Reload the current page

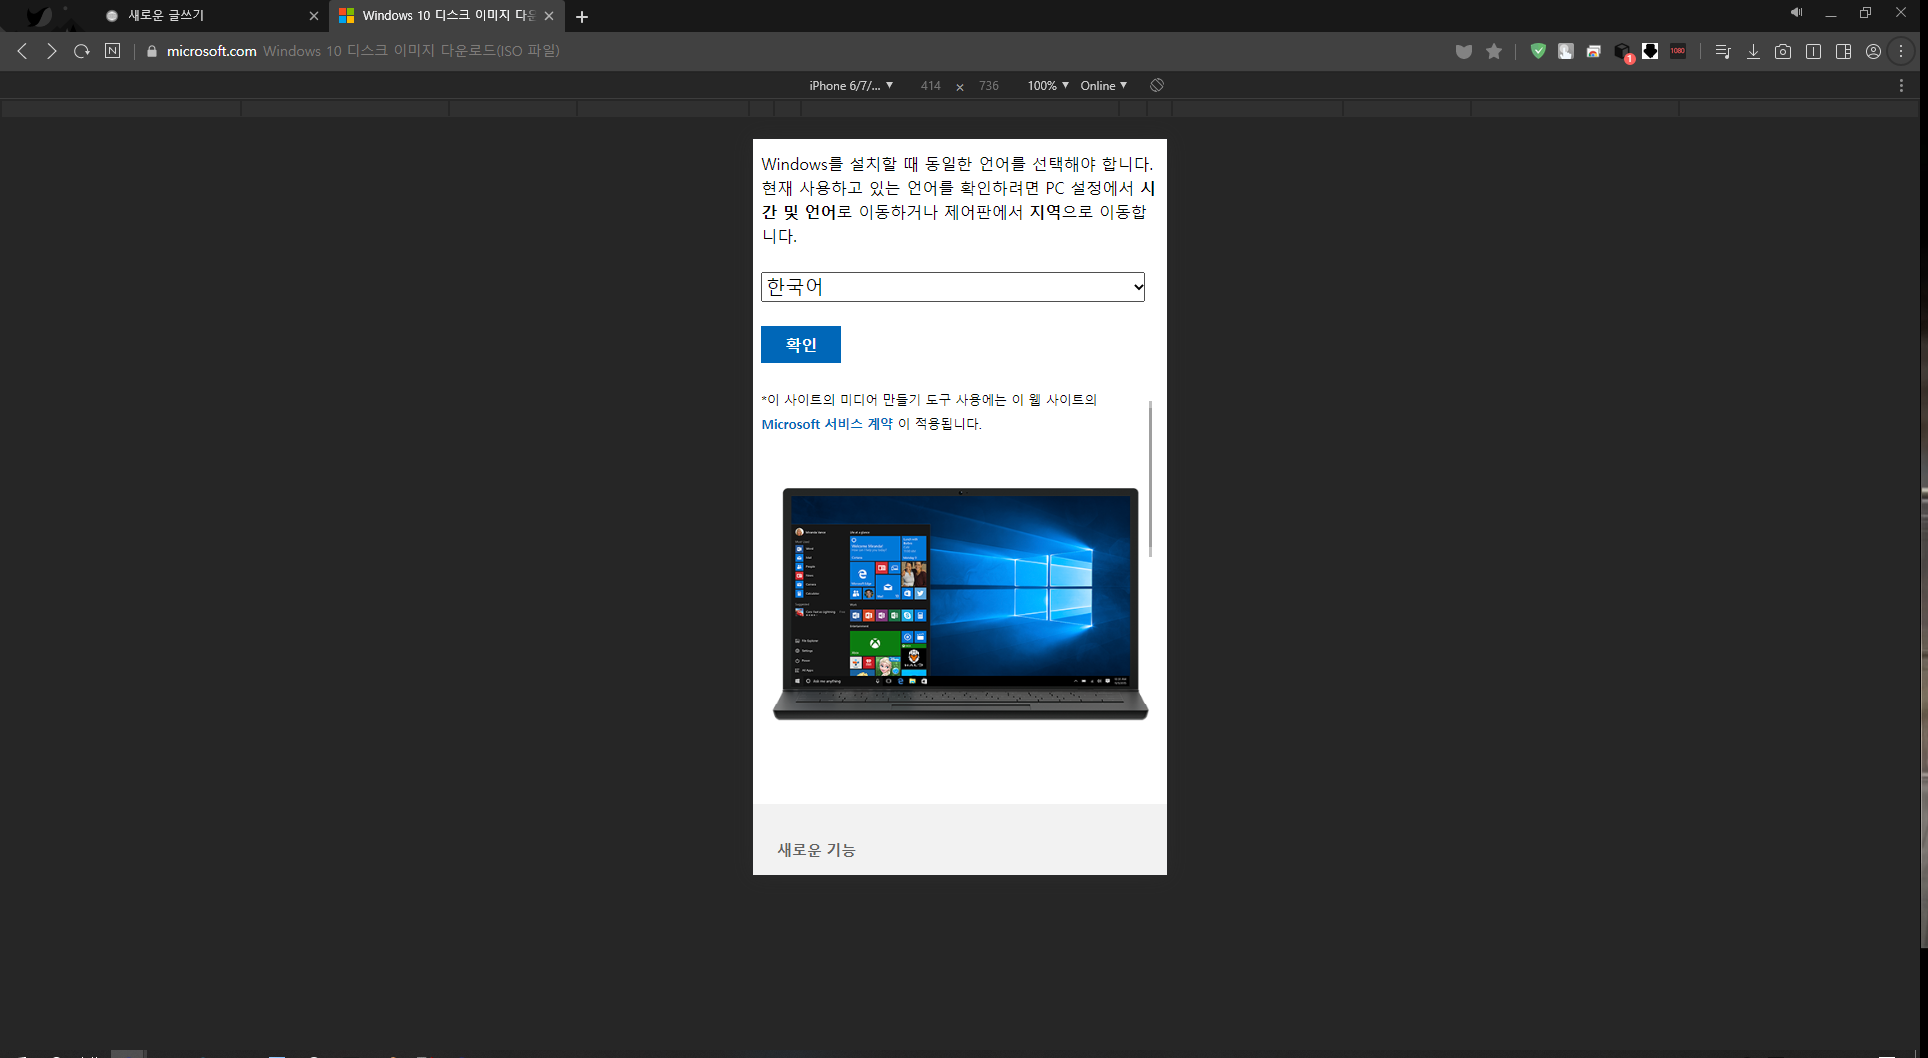[x=82, y=51]
